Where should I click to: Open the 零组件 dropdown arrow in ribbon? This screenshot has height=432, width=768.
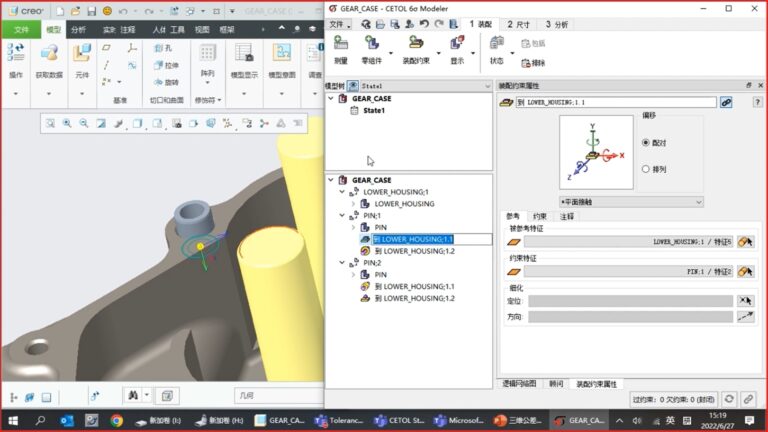390,53
